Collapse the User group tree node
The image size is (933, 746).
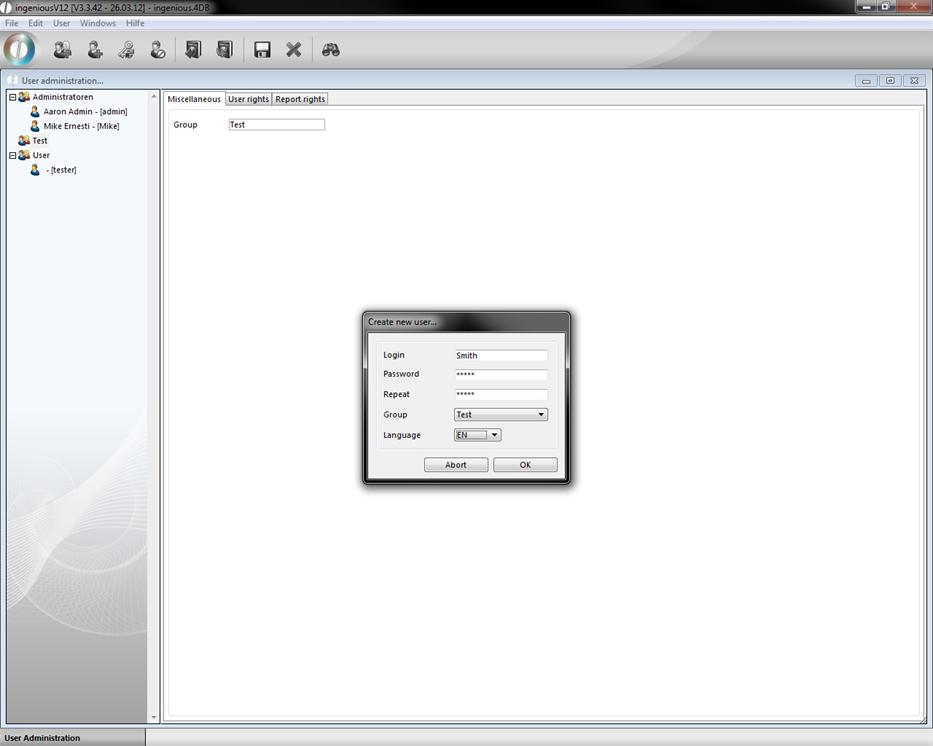[13, 155]
